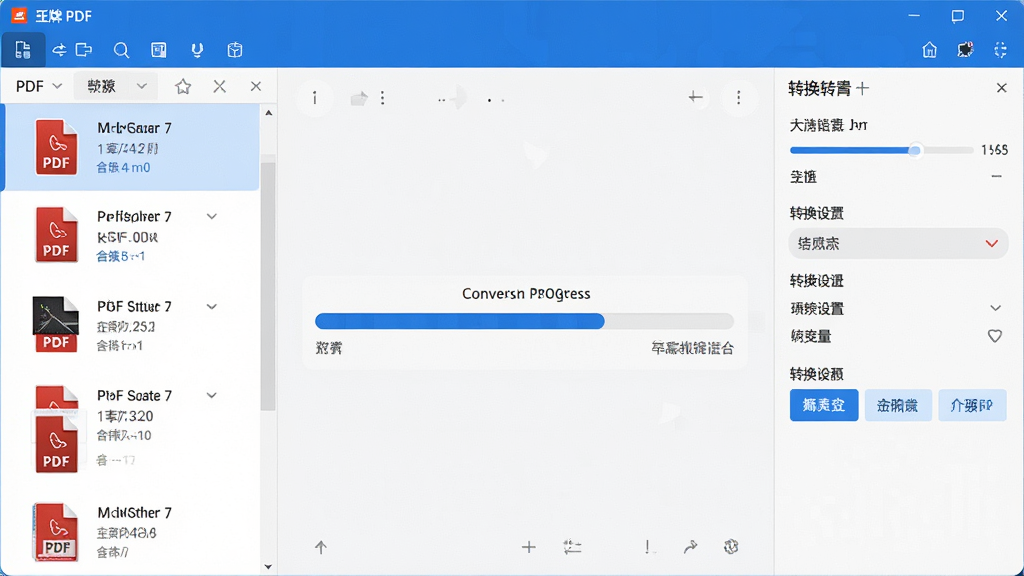The width and height of the screenshot is (1024, 576).
Task: Click the Conversion Progress bar
Action: pos(524,321)
